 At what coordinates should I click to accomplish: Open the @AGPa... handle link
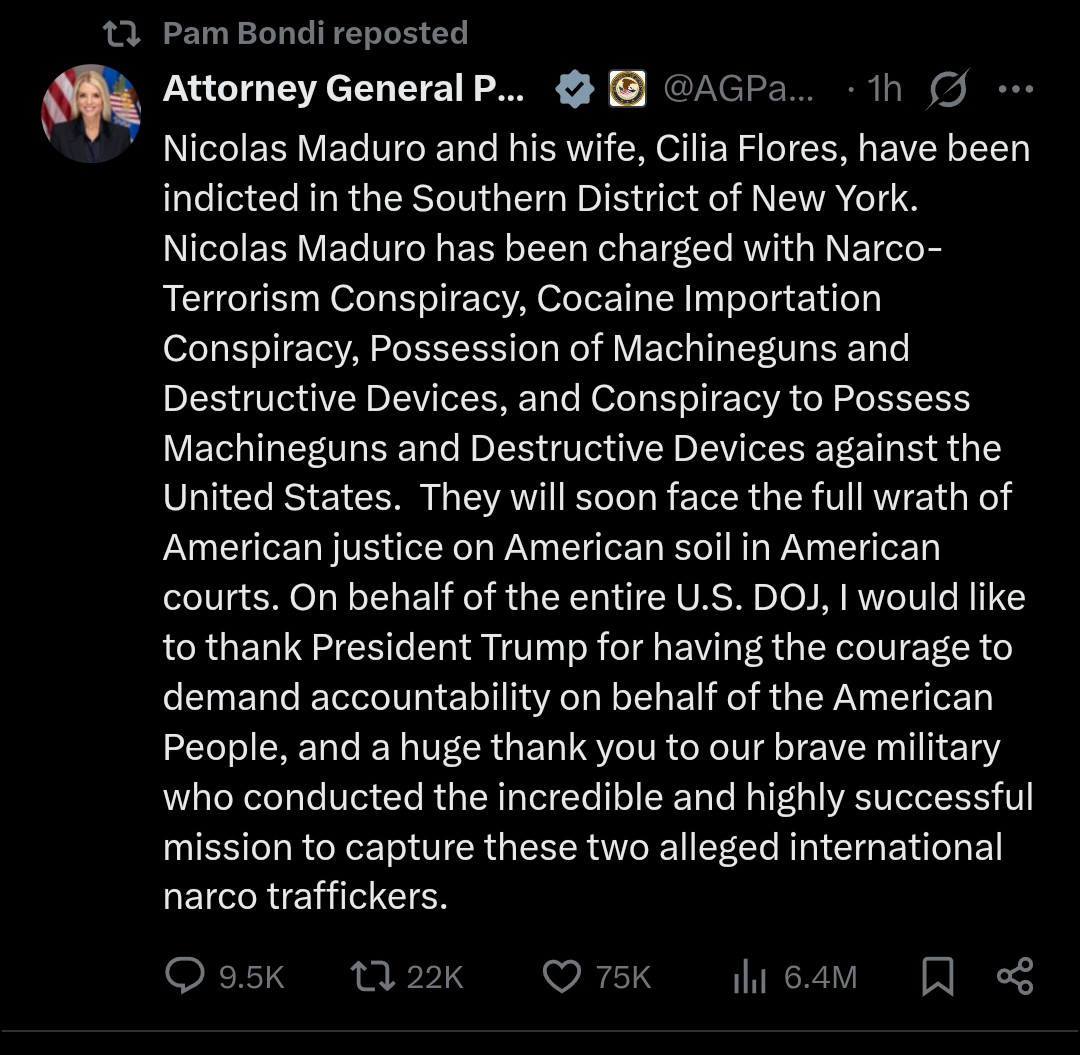738,90
